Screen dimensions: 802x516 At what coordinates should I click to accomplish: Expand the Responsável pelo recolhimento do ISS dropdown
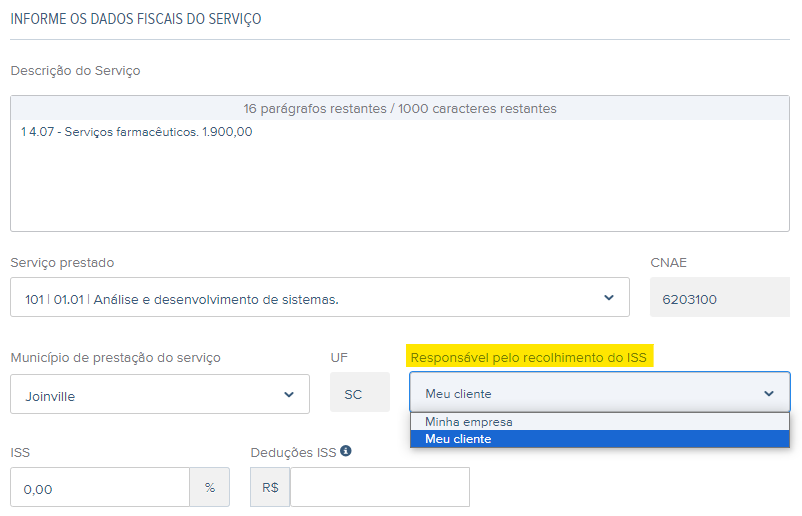coord(599,392)
